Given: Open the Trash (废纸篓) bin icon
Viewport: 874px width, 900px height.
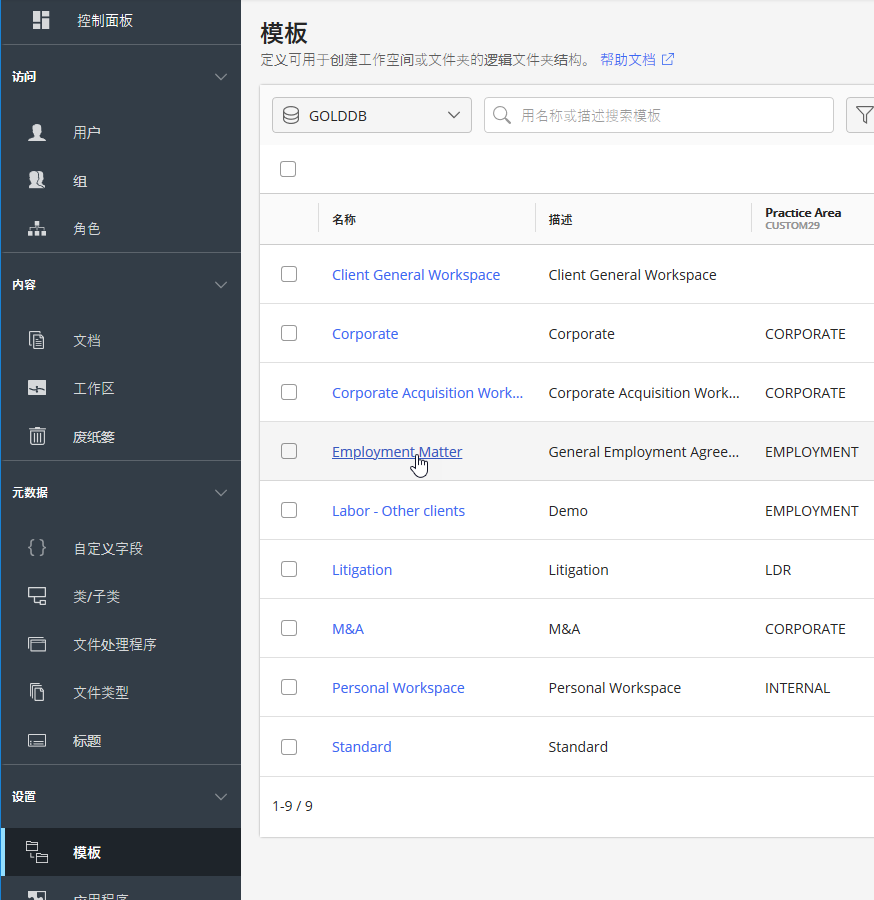Looking at the screenshot, I should click(37, 436).
